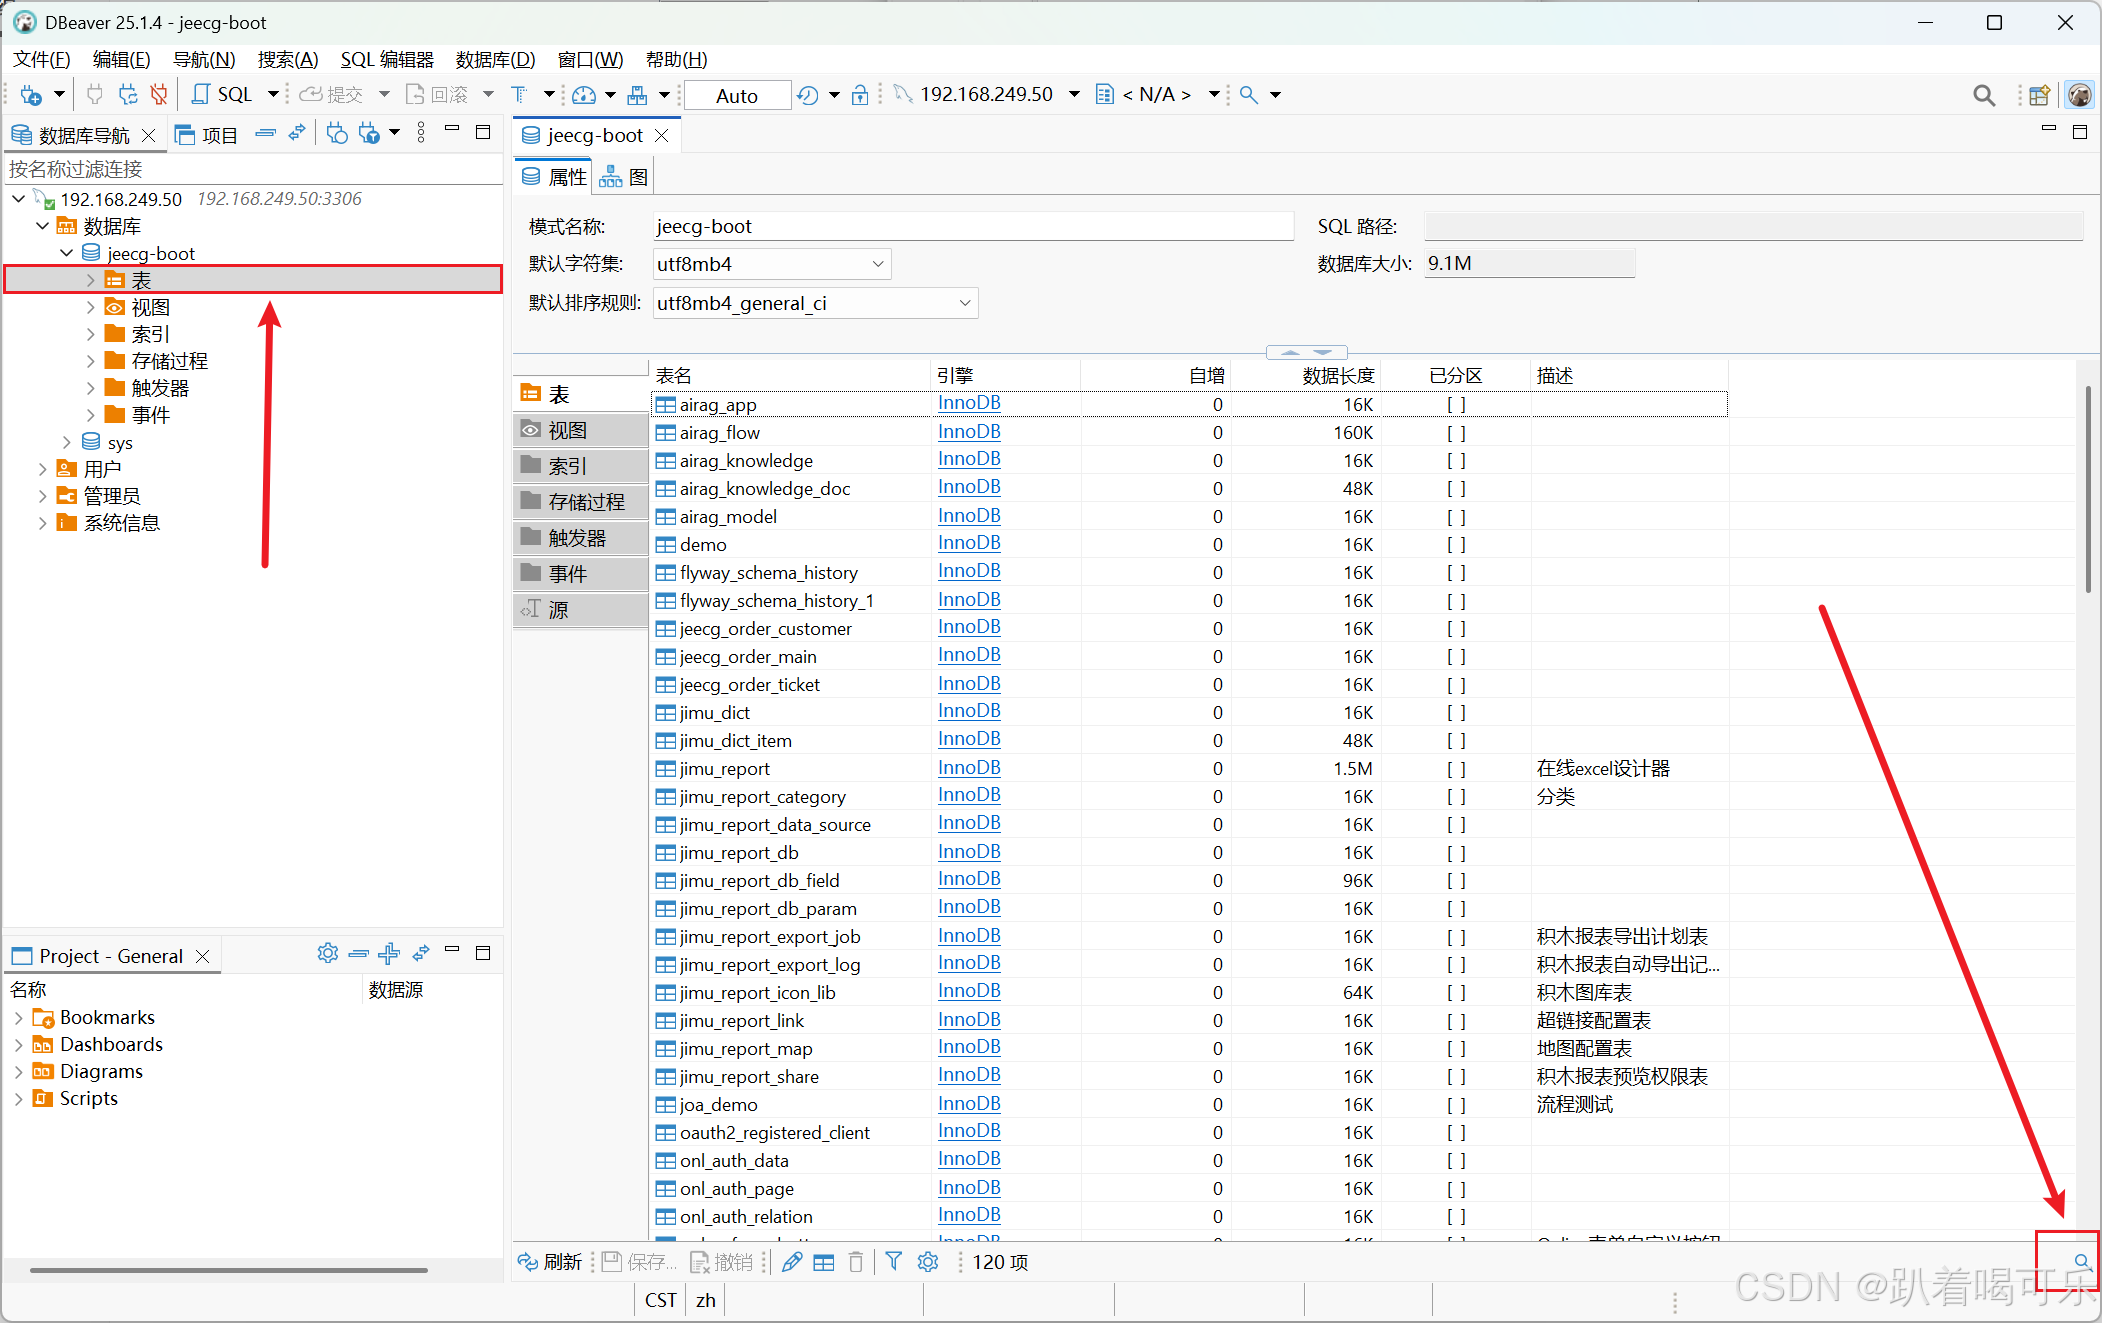Switch to the 图 diagram tab
The image size is (2102, 1323).
[x=623, y=175]
